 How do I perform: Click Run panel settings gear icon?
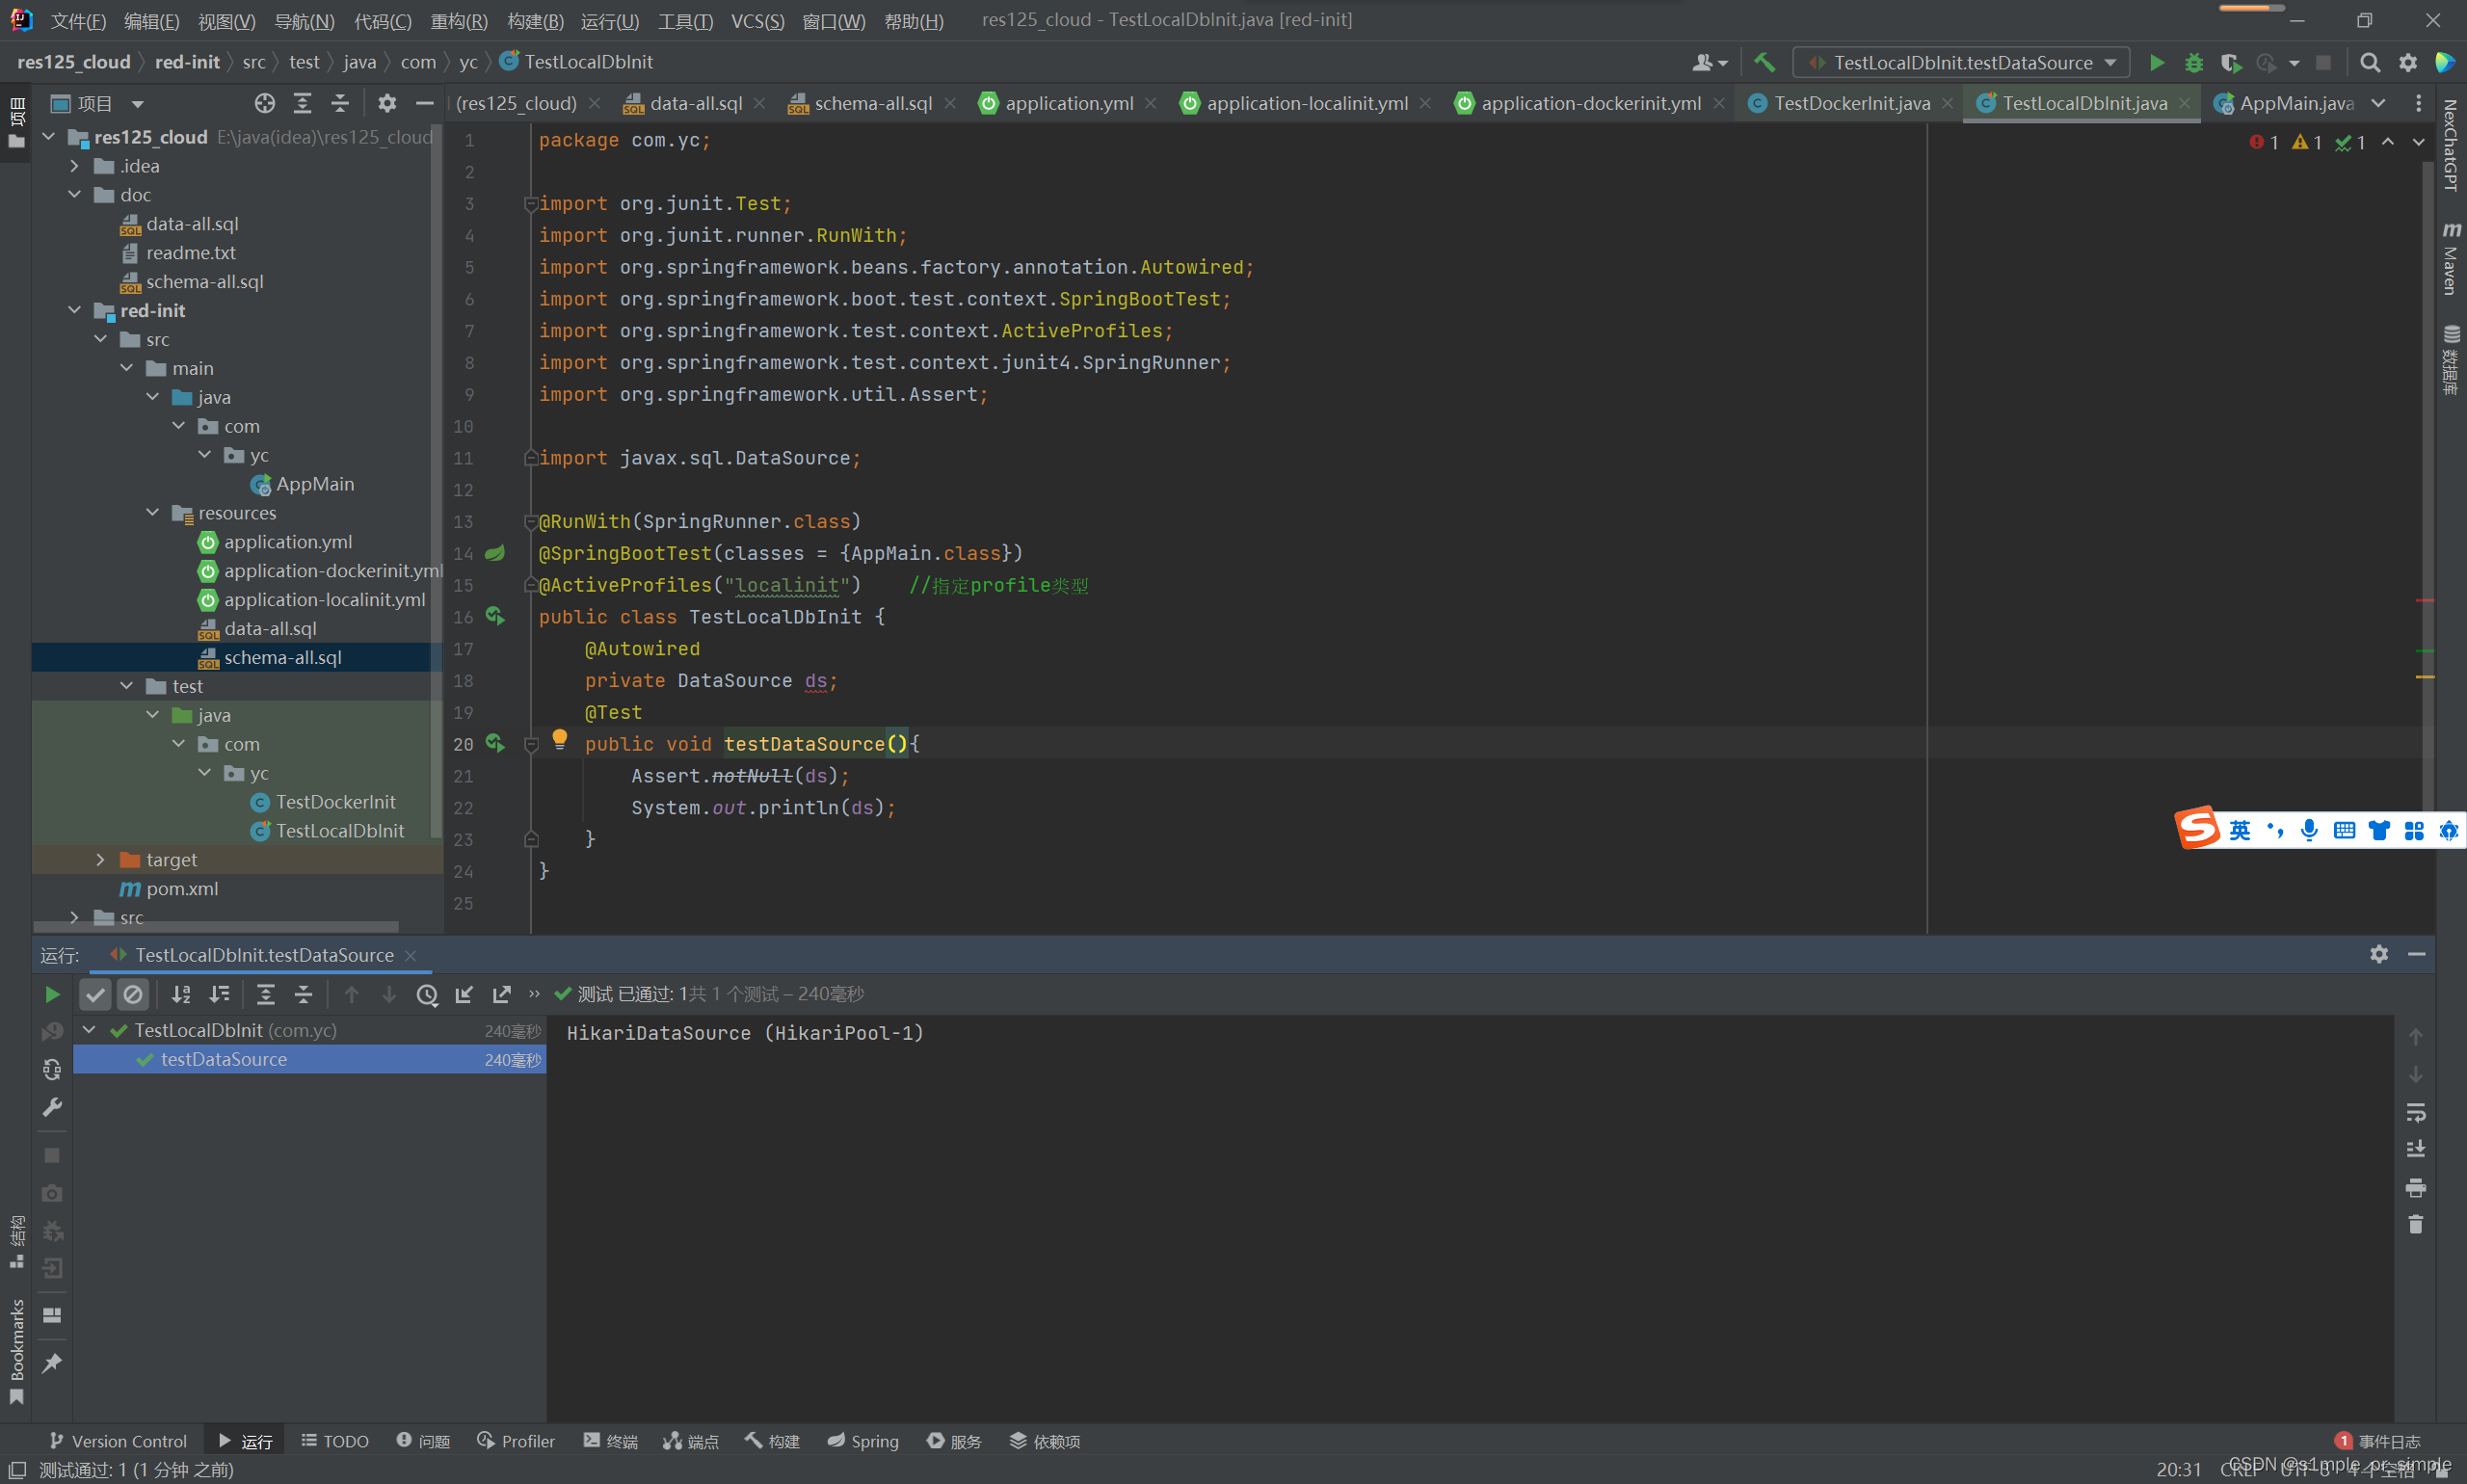click(2379, 954)
